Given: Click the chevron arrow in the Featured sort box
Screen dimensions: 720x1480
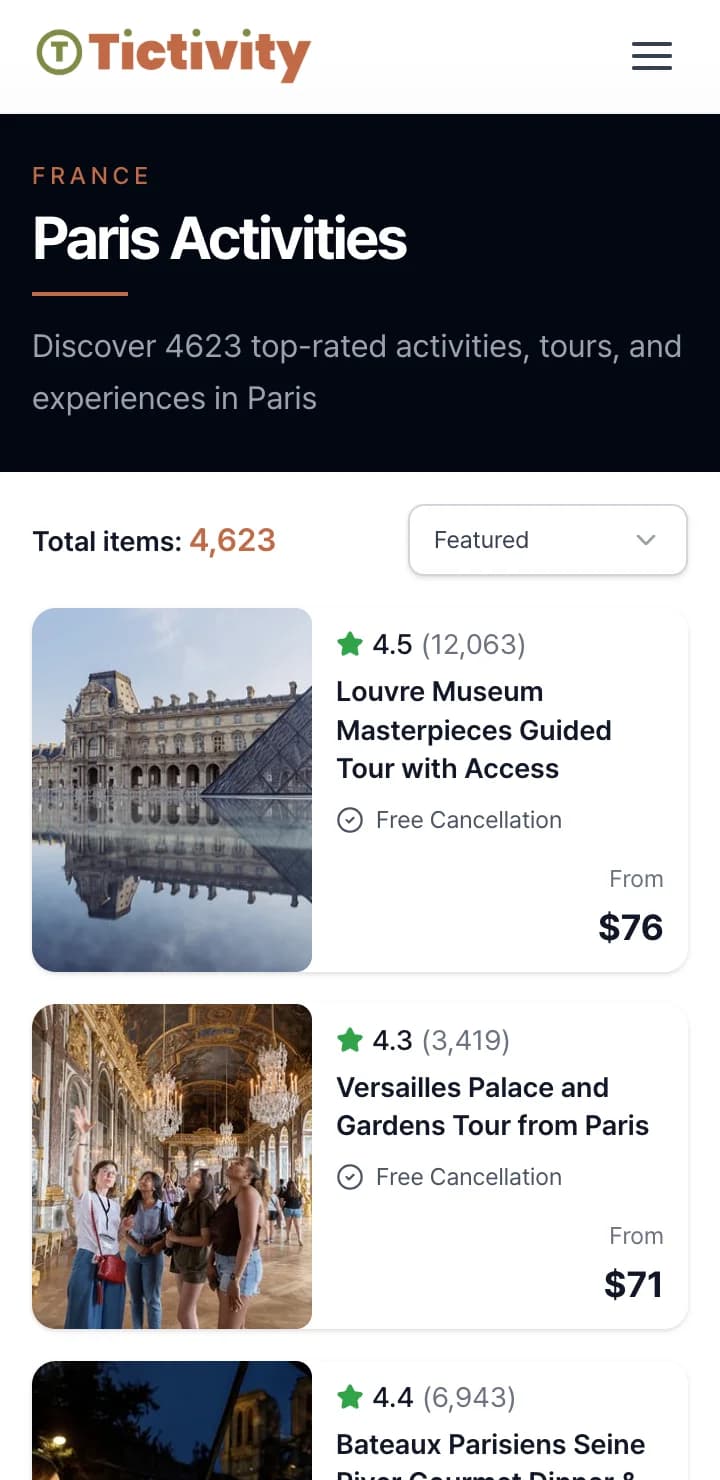Looking at the screenshot, I should pyautogui.click(x=646, y=540).
